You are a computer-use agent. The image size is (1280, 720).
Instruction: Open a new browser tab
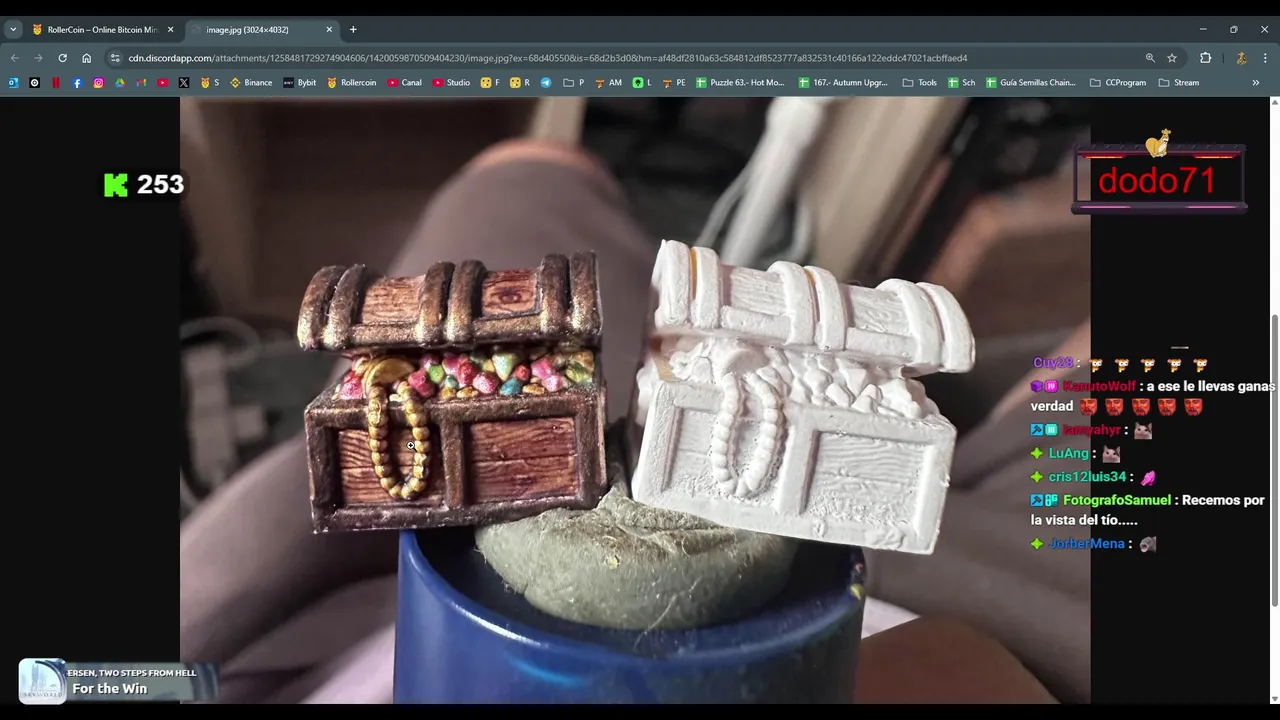(353, 30)
